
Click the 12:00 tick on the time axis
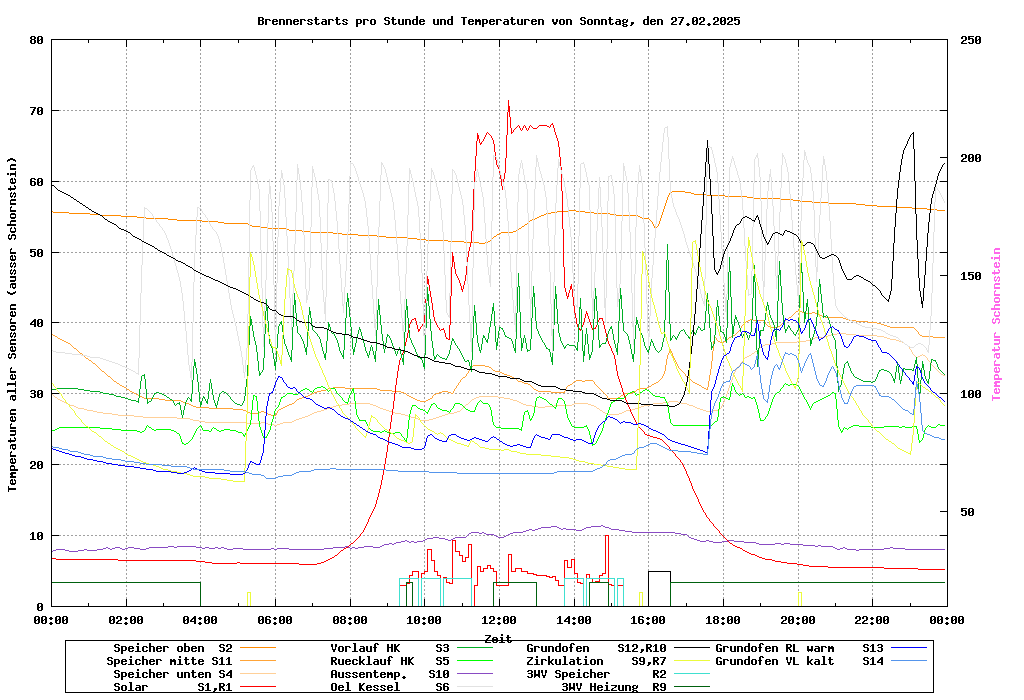pos(499,620)
